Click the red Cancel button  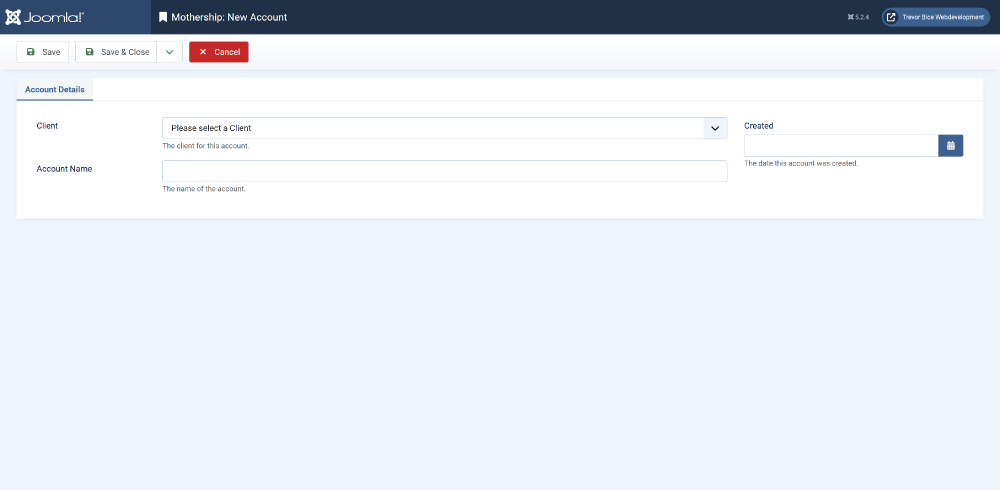click(x=219, y=52)
